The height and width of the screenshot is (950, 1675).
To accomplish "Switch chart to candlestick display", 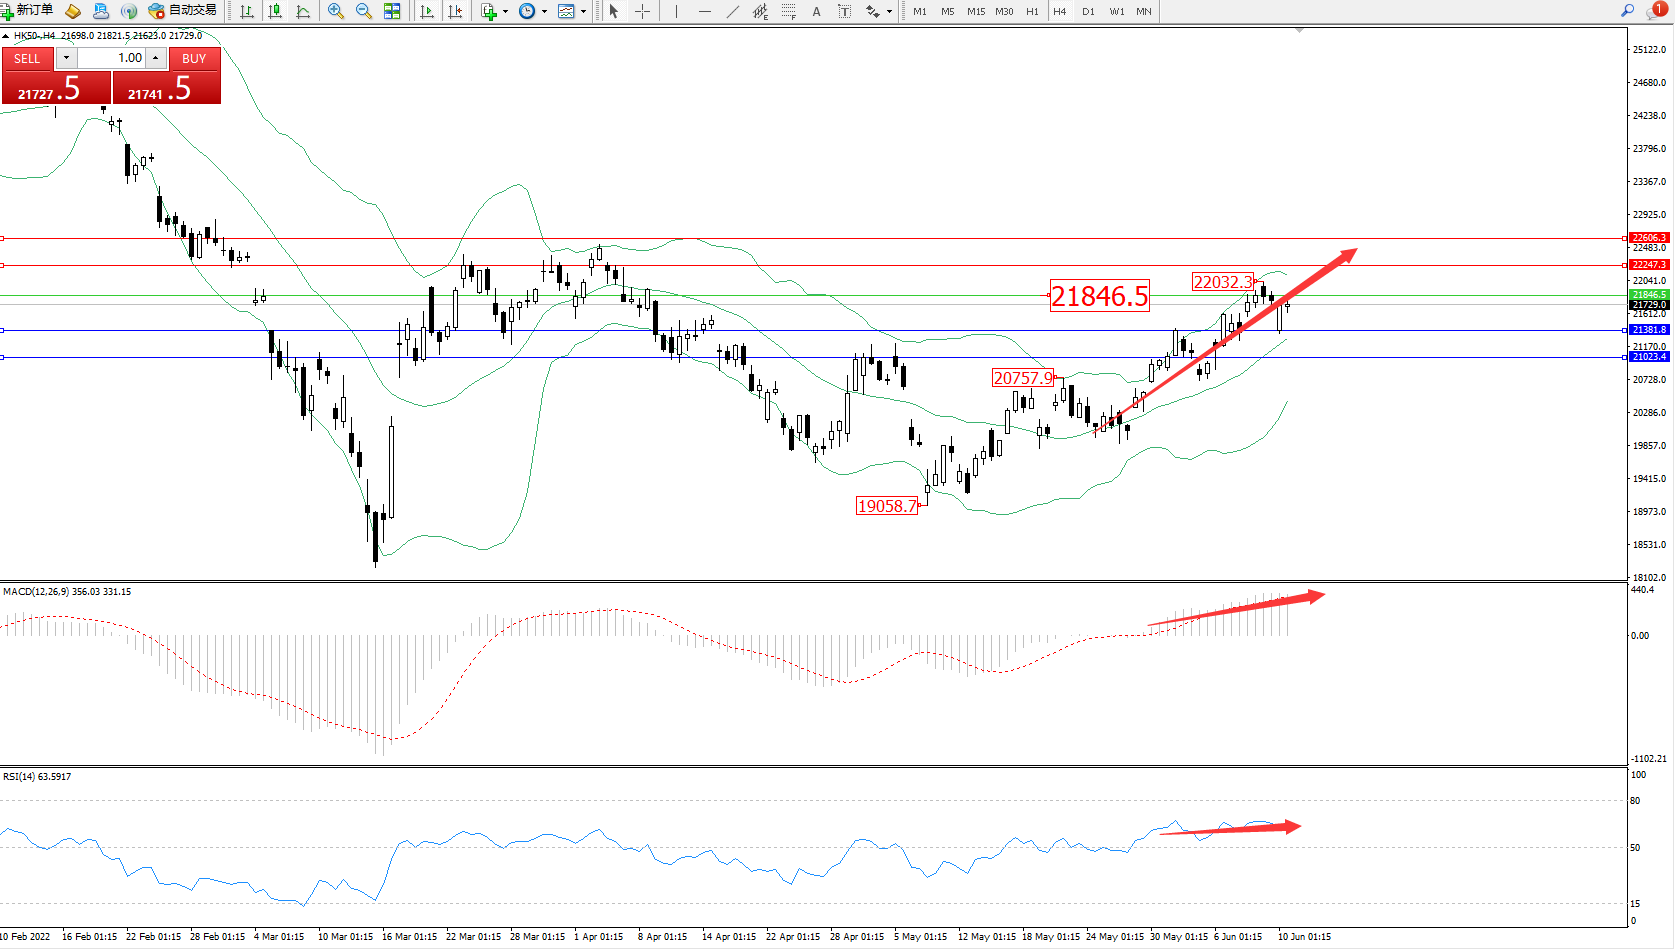I will click(x=275, y=11).
